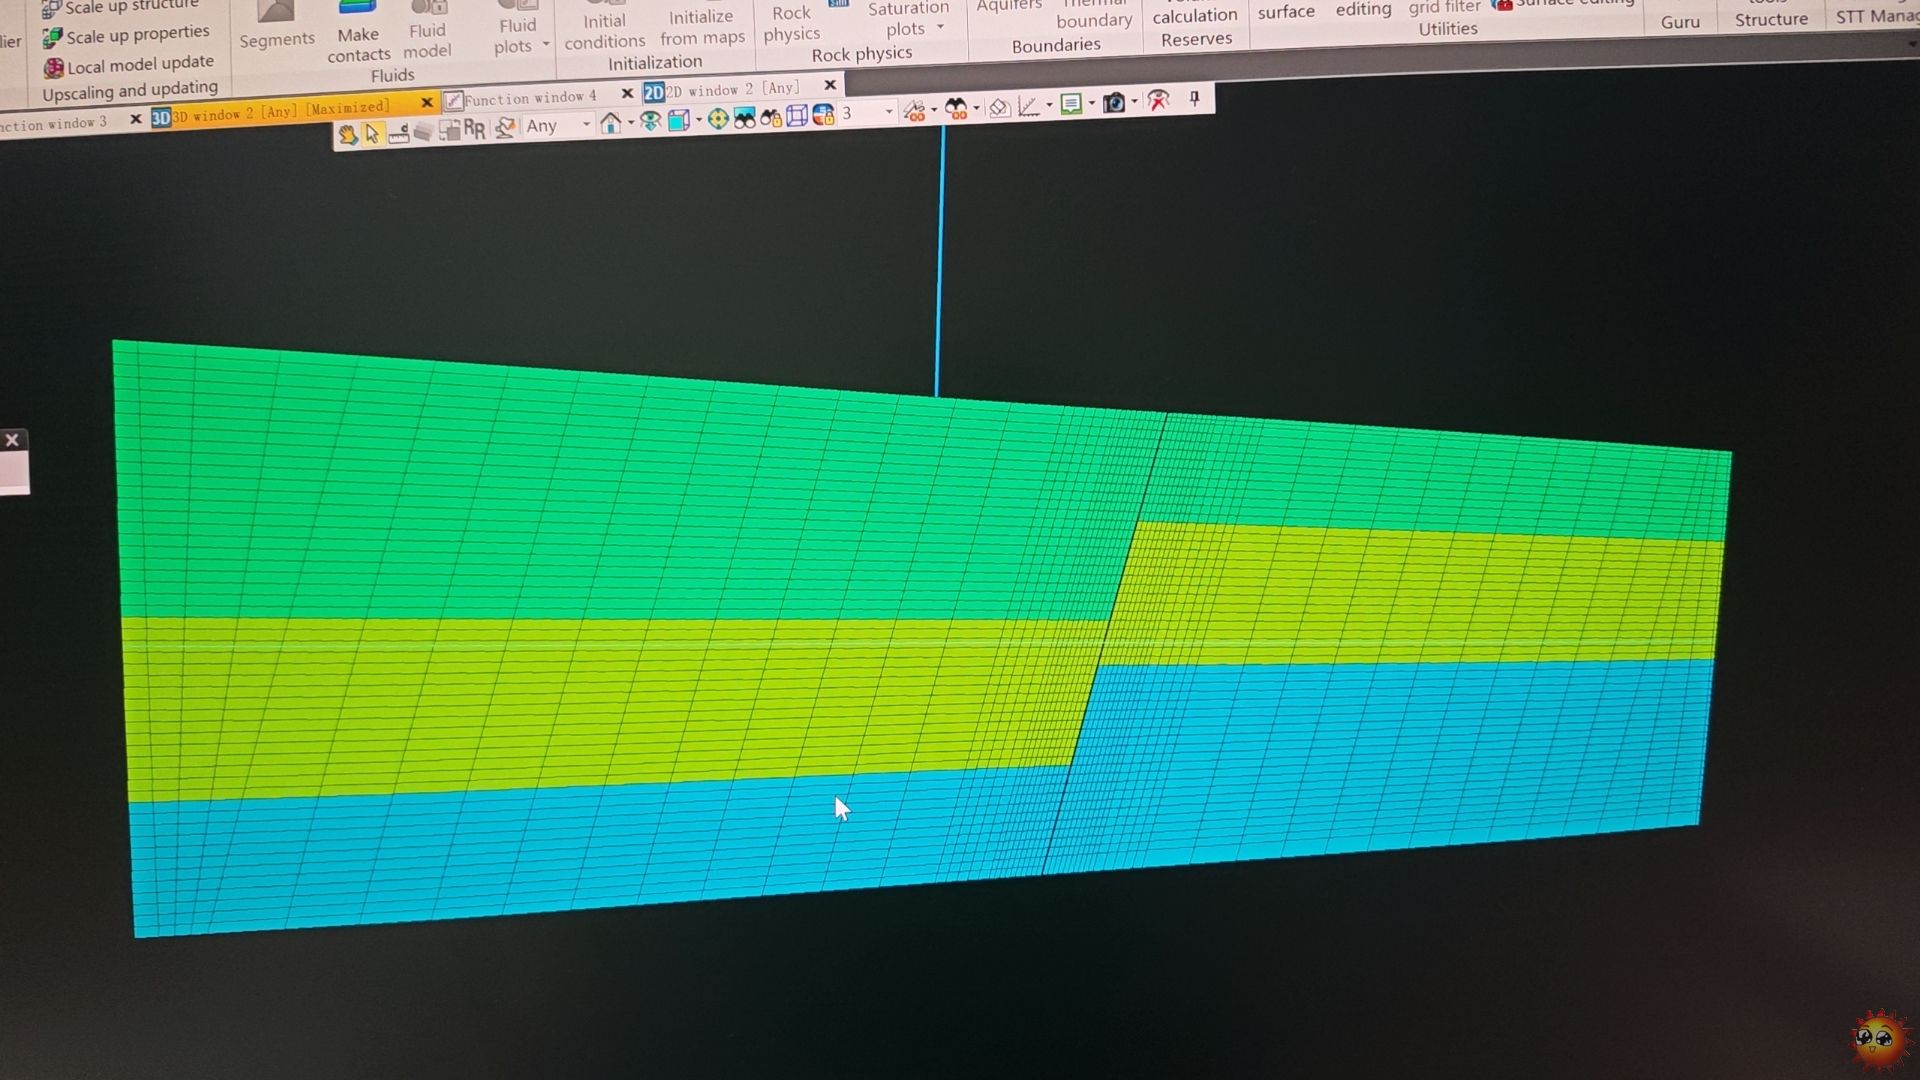Click the measure distance ruler icon
This screenshot has width=1920, height=1080.
coord(398,134)
